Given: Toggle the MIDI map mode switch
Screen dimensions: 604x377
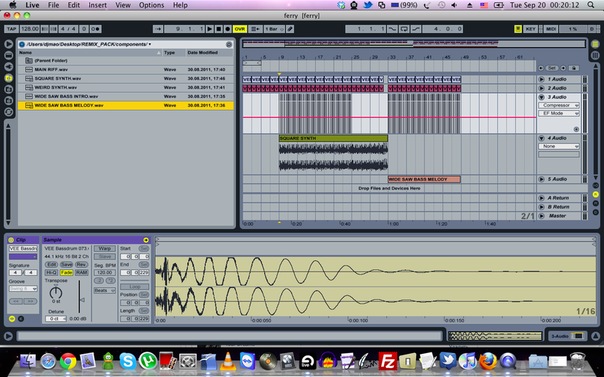Looking at the screenshot, I should [x=550, y=29].
